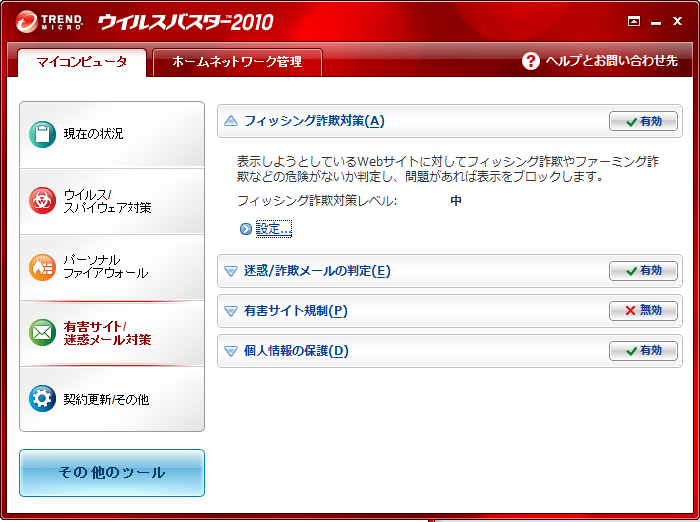Click the ウイルスバスター2010 title text
The height and width of the screenshot is (522, 700).
[186, 22]
